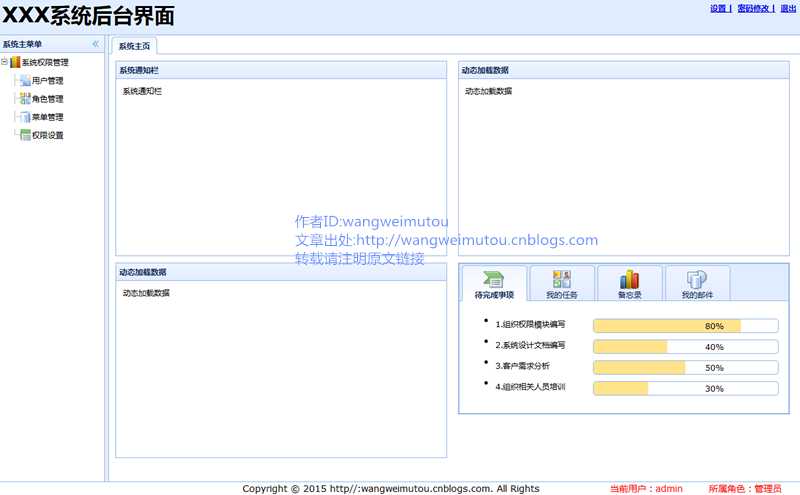Open the 我的邮件 tab

697,285
